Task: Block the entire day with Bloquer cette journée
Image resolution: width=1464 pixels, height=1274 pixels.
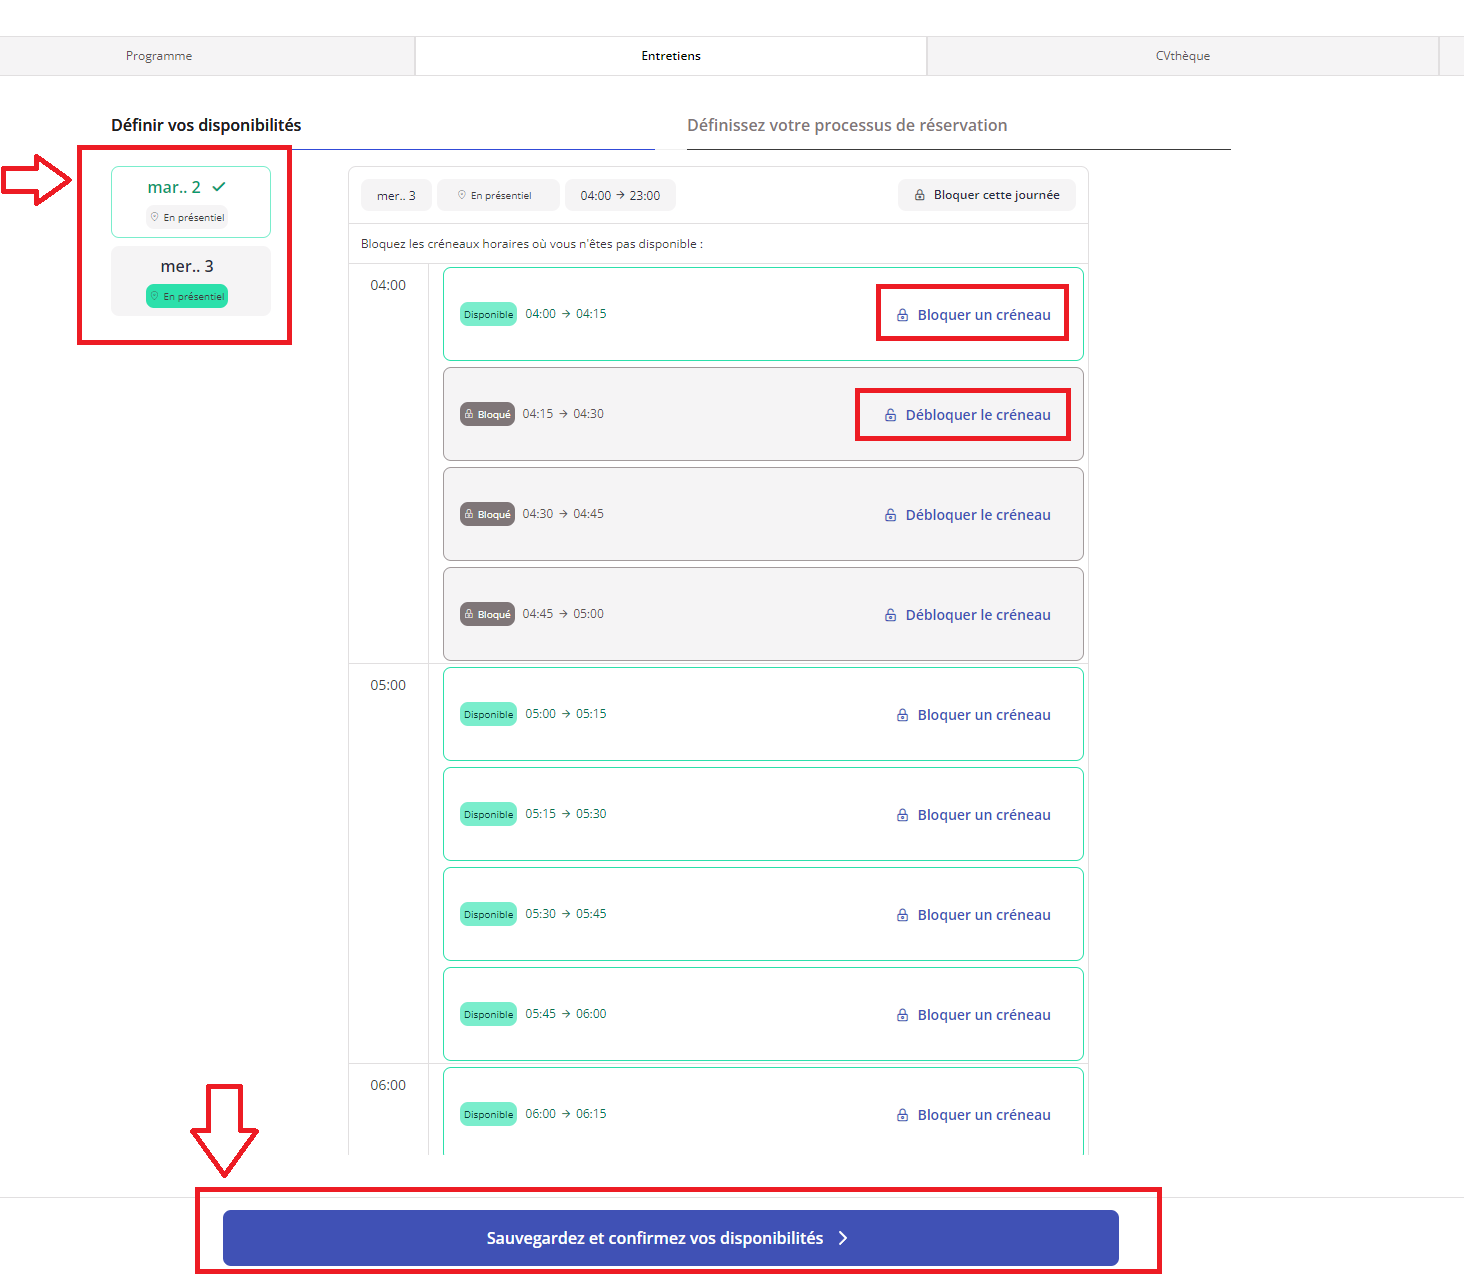Action: pyautogui.click(x=986, y=195)
